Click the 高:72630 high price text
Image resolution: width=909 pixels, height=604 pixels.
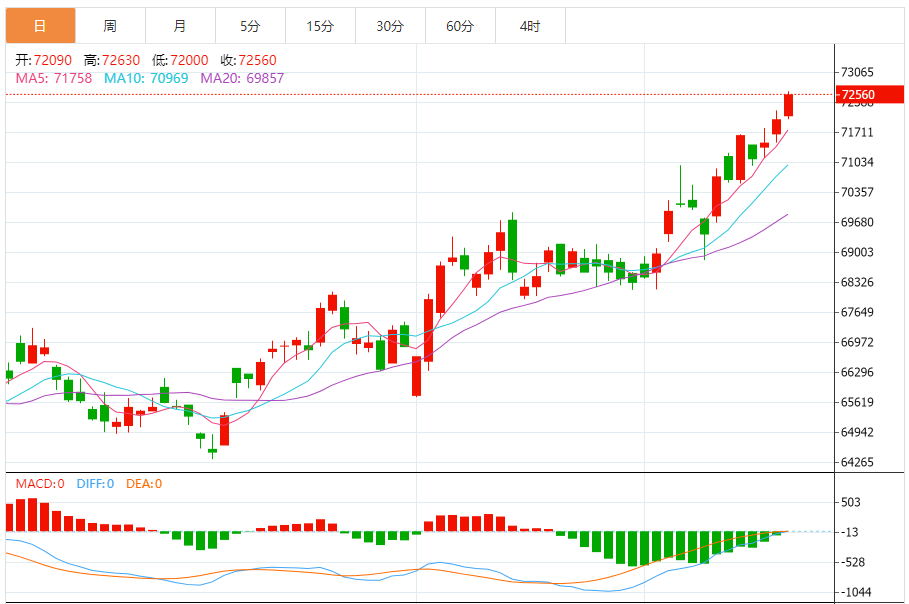click(112, 60)
